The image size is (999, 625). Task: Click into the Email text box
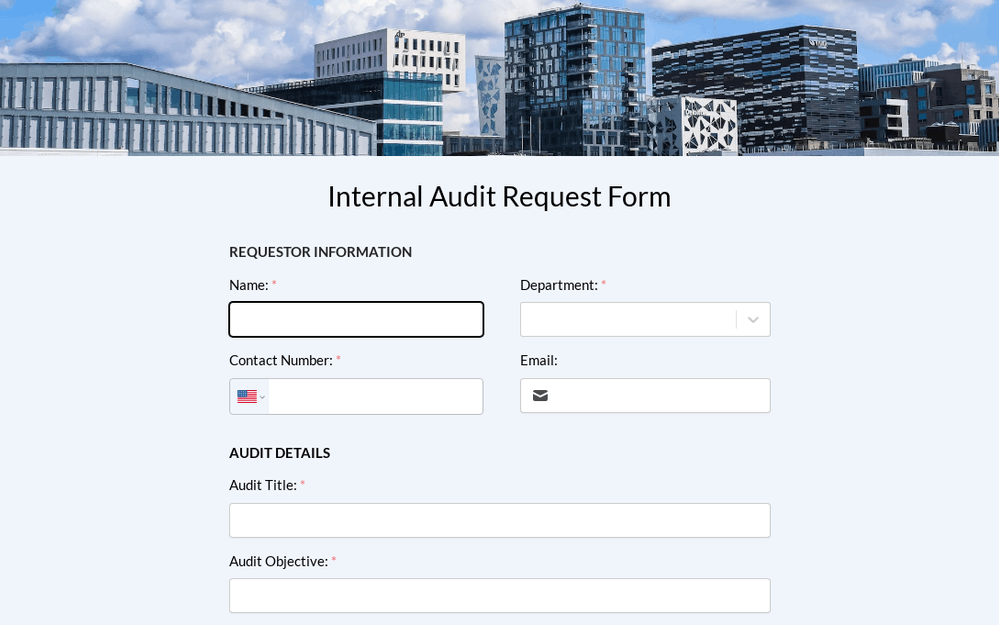click(x=660, y=396)
